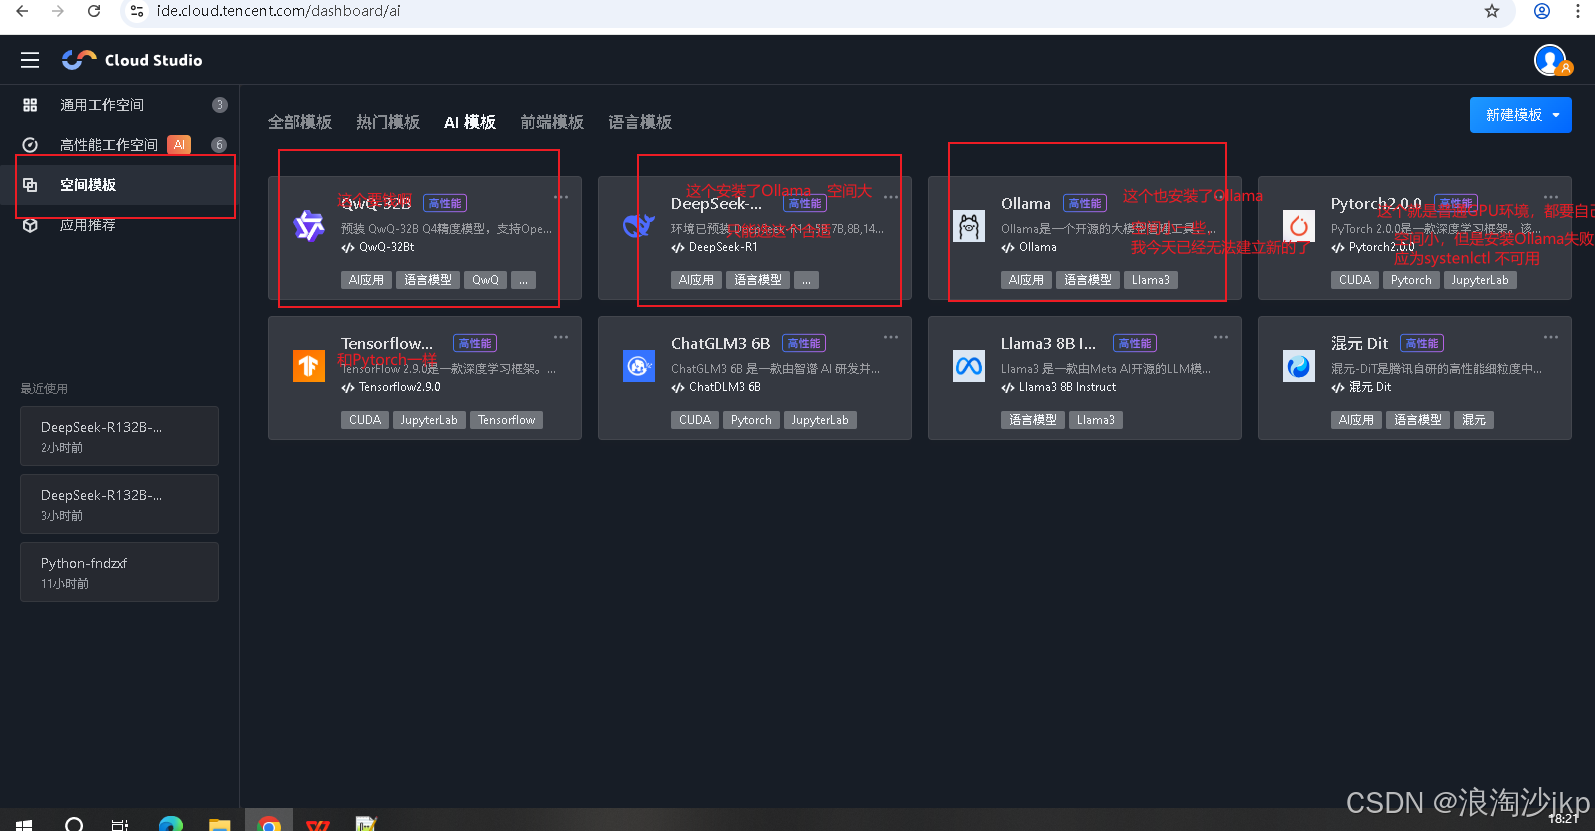Open more options on Llama3 8B card
1595x831 pixels.
pyautogui.click(x=1221, y=337)
